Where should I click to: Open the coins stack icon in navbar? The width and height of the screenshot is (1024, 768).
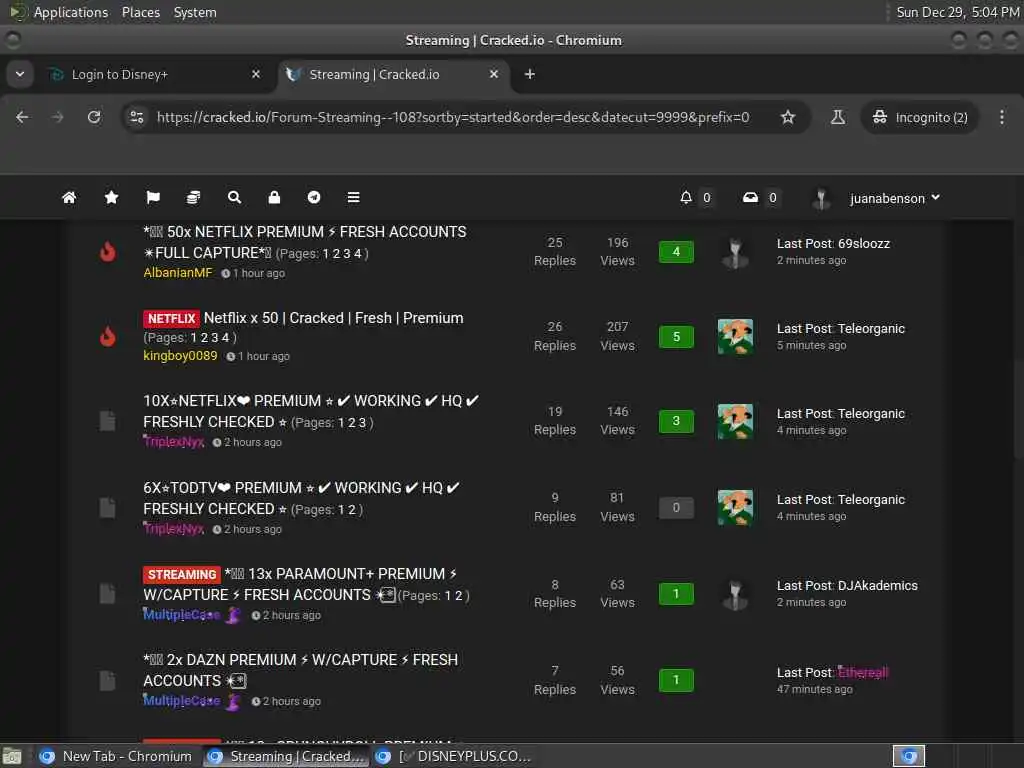pos(193,197)
